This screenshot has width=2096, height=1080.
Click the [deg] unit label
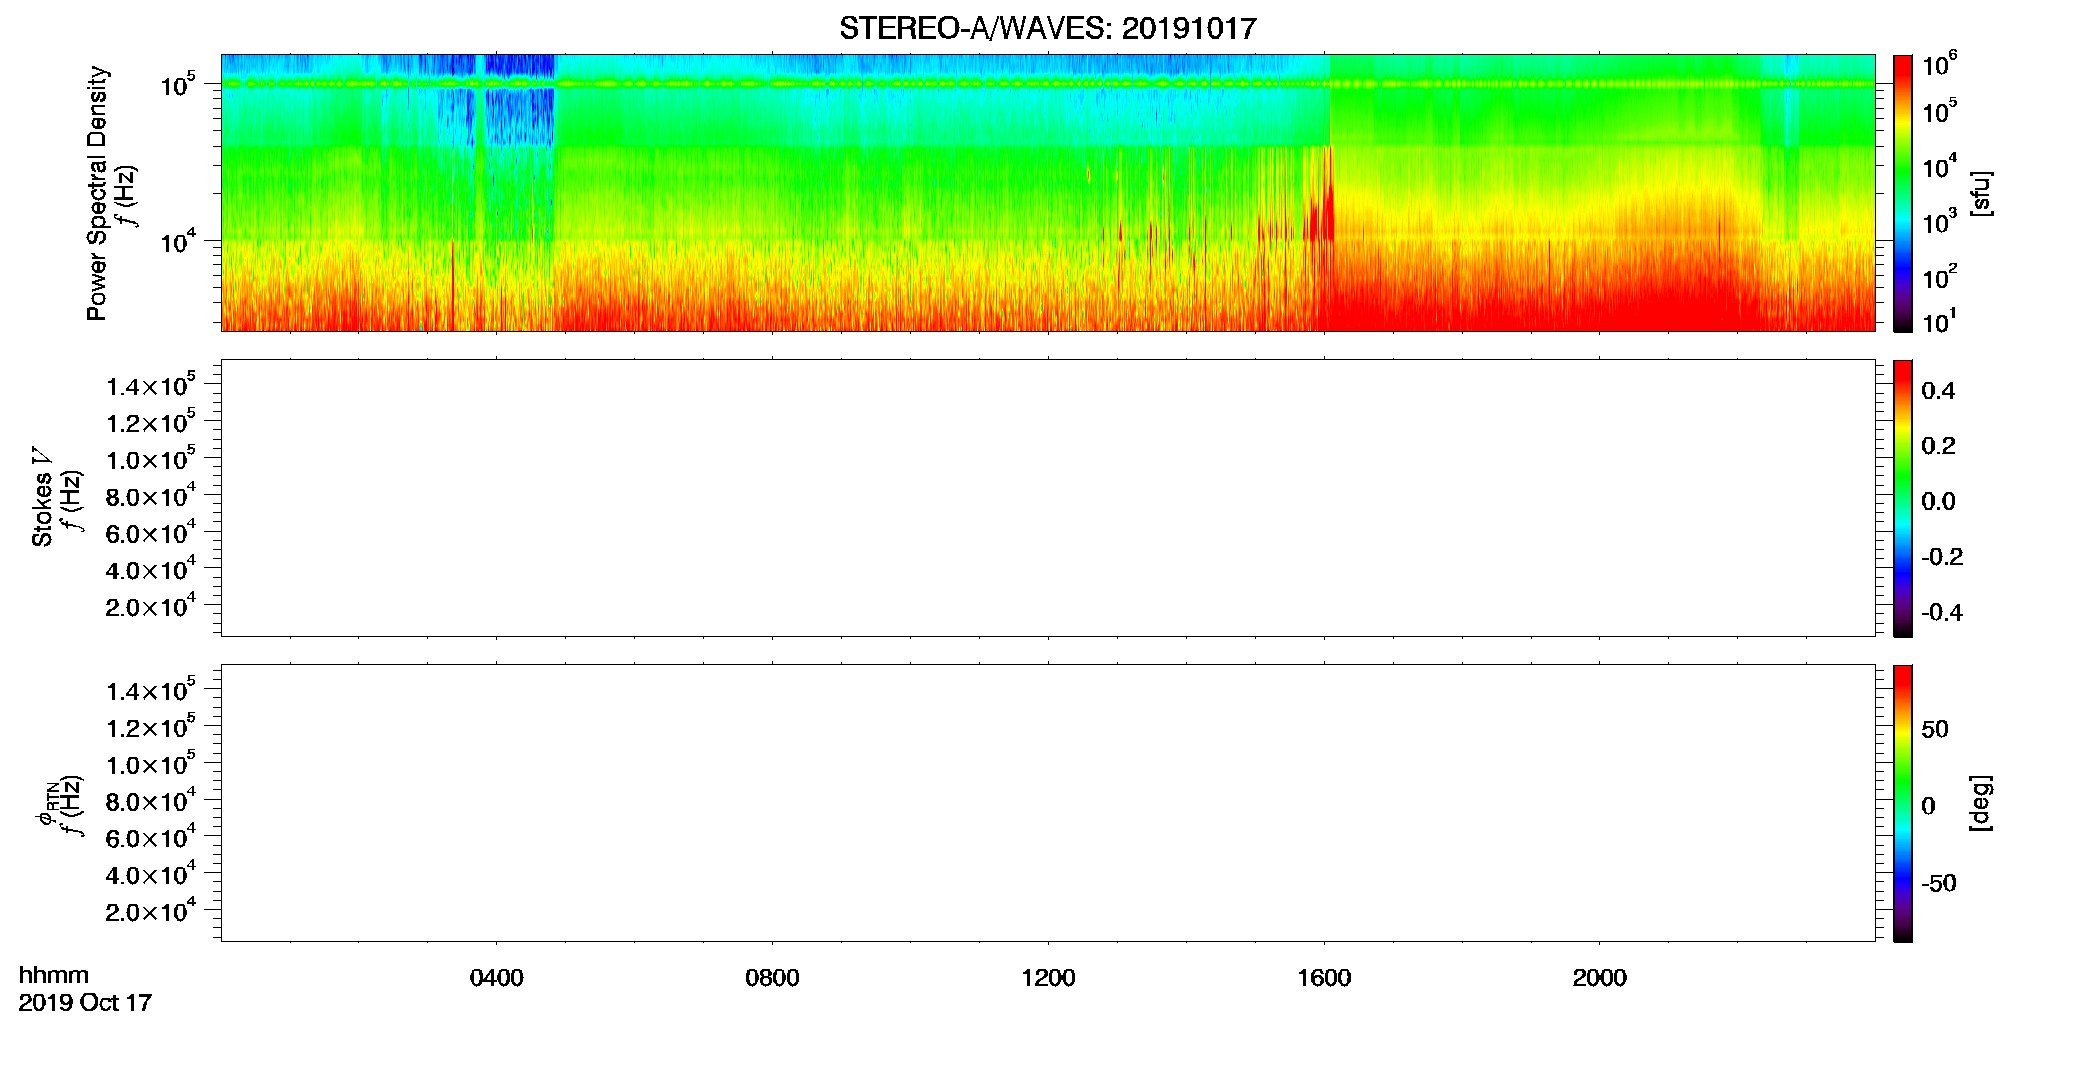[x=1981, y=803]
